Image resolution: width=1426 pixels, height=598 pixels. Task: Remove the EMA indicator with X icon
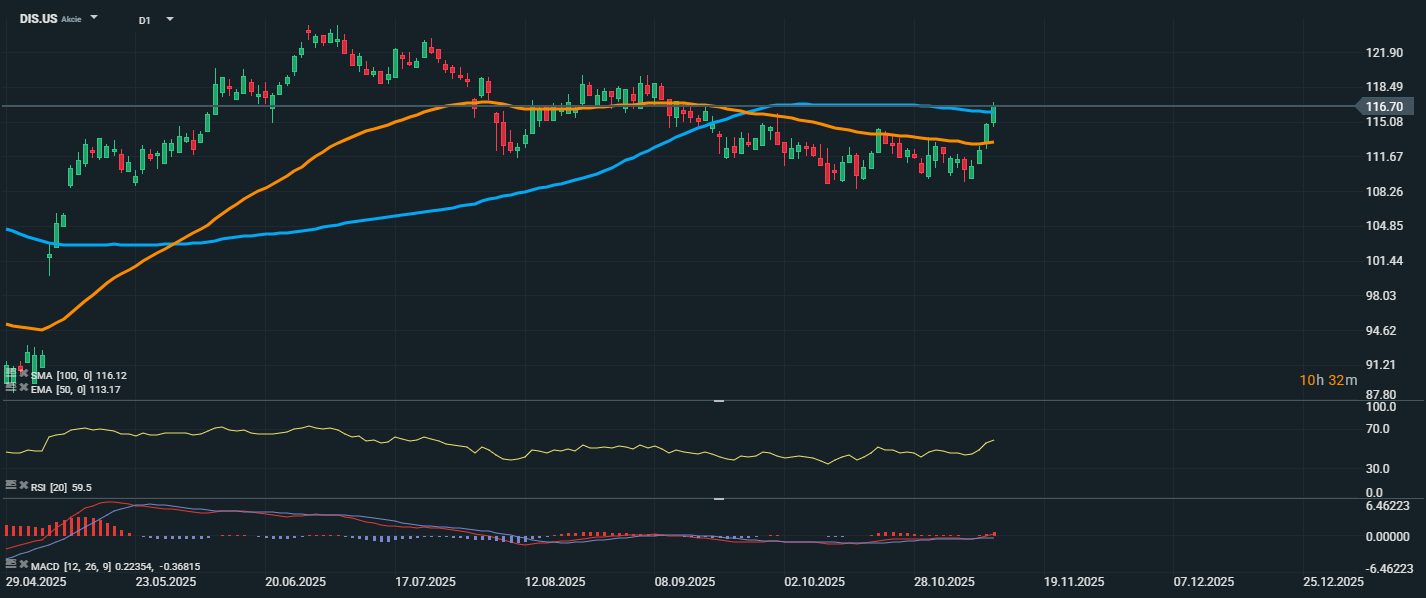(23, 388)
